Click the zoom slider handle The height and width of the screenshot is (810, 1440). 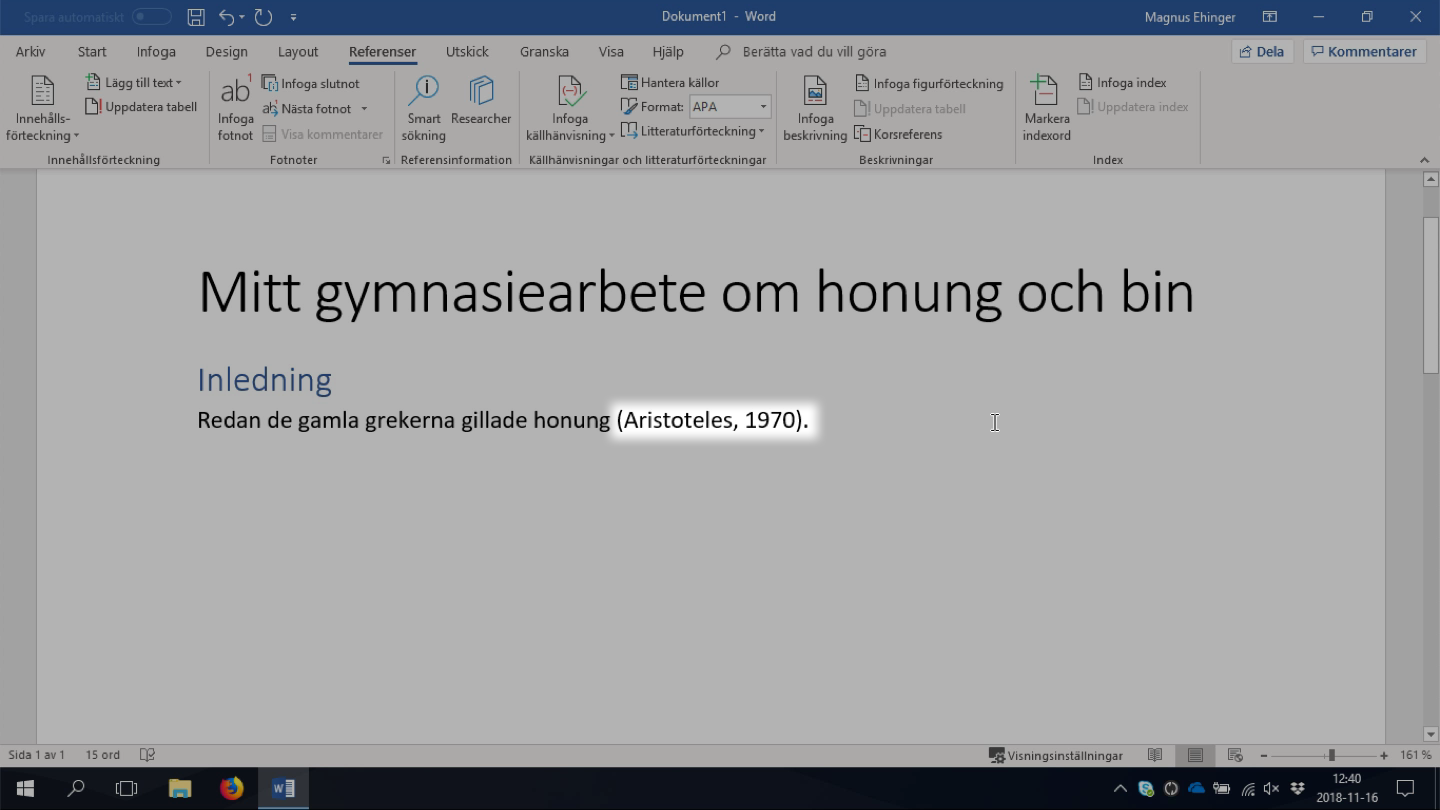tap(1331, 755)
